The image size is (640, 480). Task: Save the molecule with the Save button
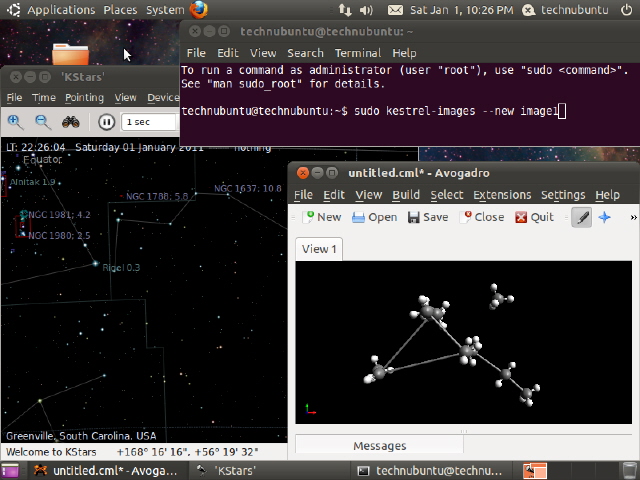click(427, 217)
